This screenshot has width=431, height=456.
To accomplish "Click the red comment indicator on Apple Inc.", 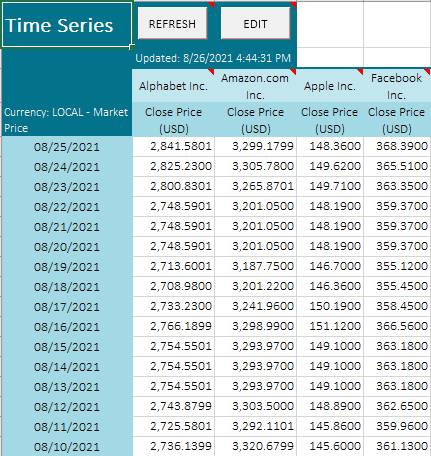I will 360,71.
